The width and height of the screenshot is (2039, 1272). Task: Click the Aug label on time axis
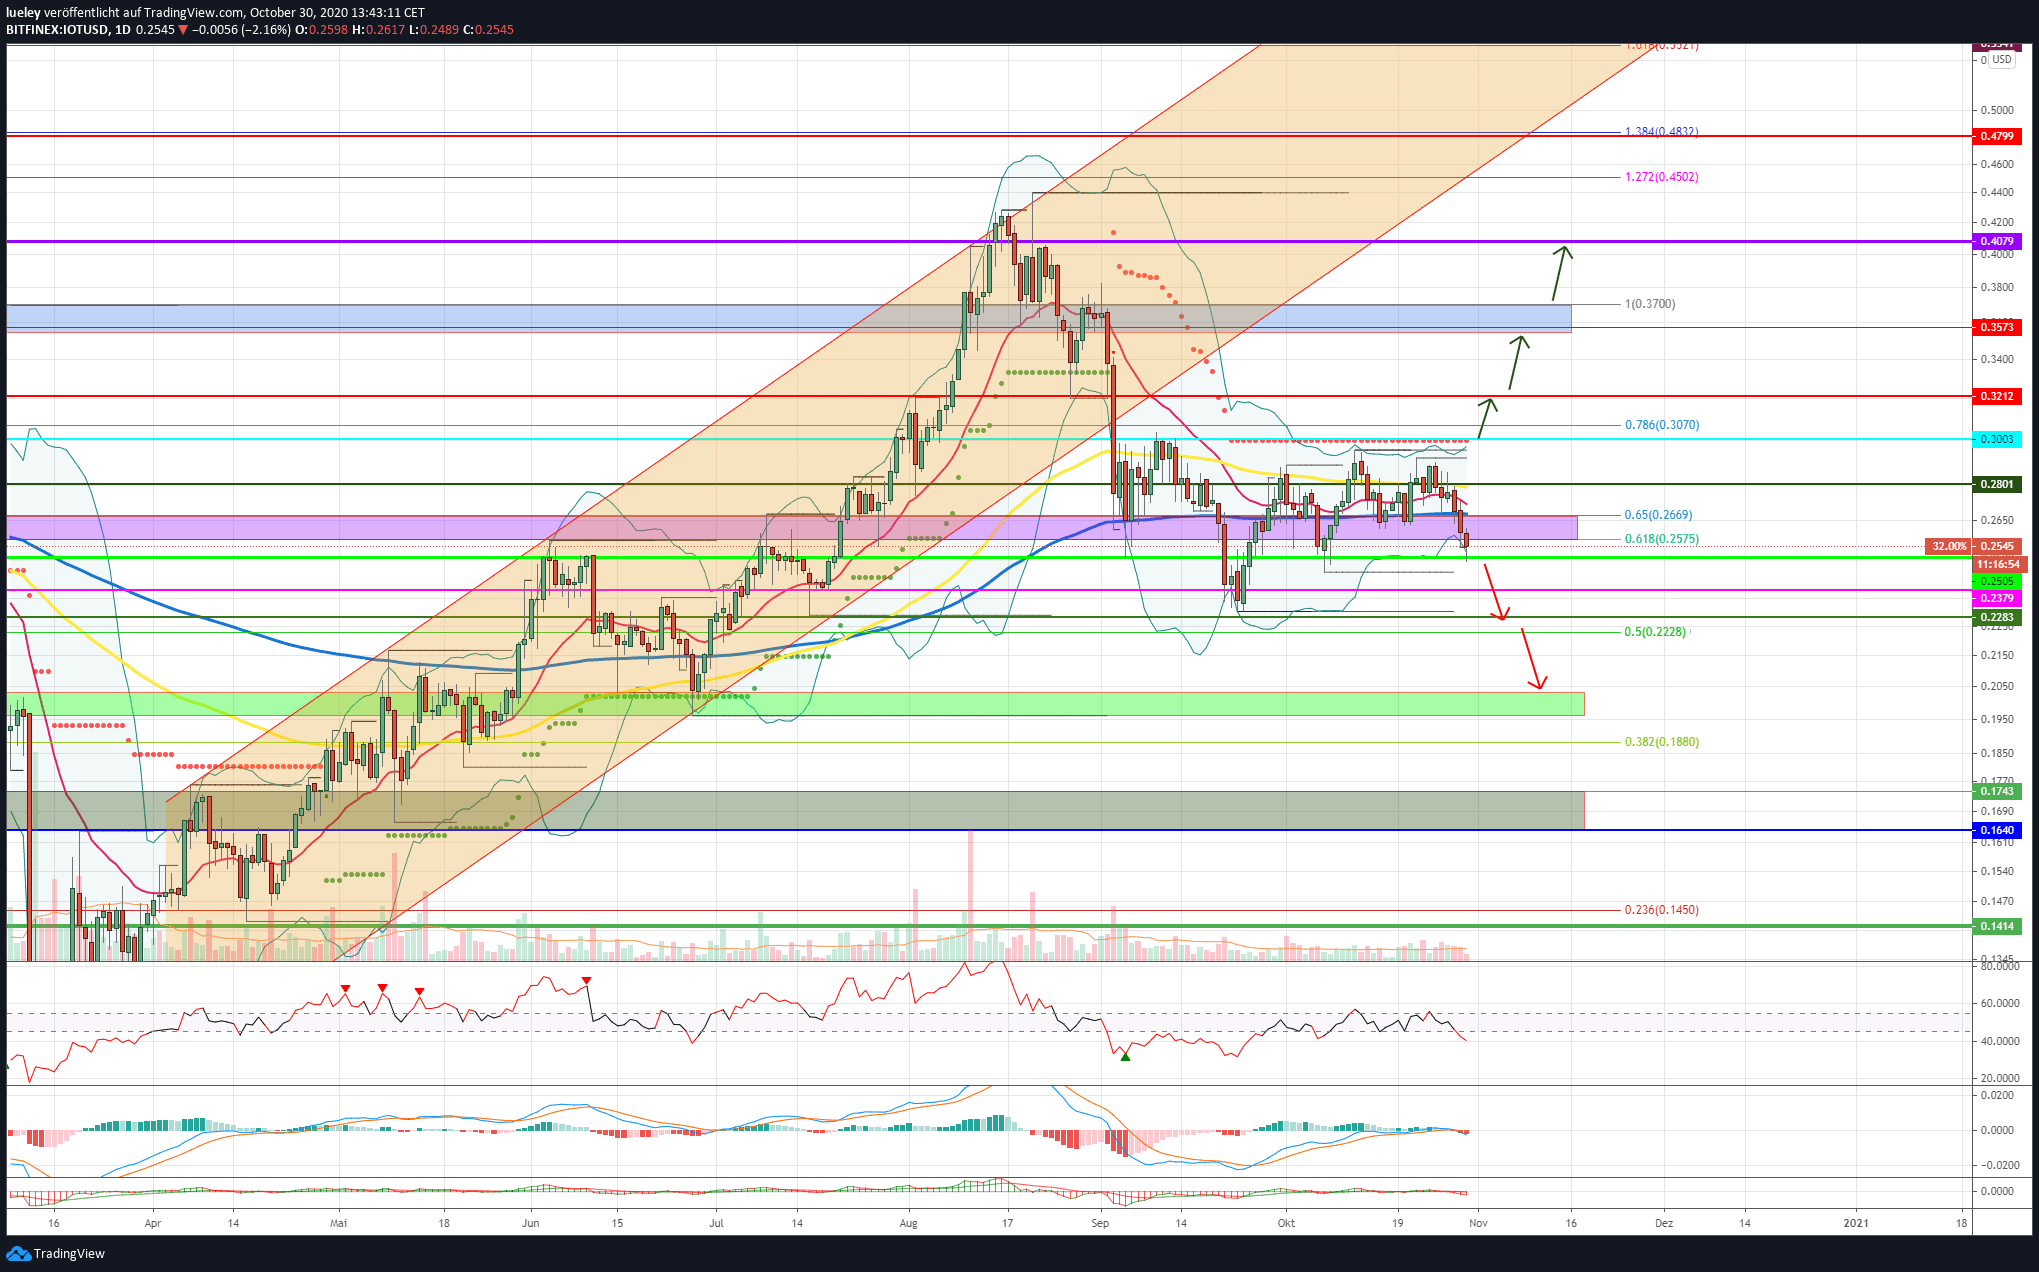[908, 1223]
